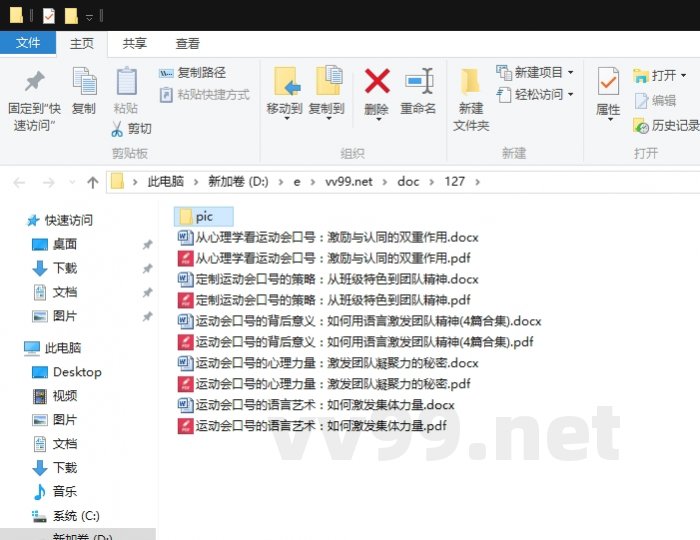Open 图片 under This PC
Image resolution: width=700 pixels, height=540 pixels.
(54, 420)
